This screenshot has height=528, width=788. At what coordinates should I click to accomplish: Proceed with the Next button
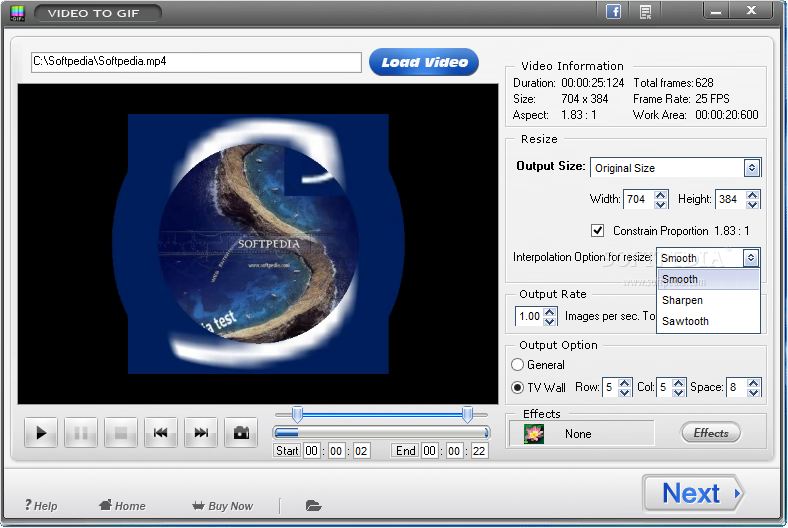pyautogui.click(x=693, y=493)
